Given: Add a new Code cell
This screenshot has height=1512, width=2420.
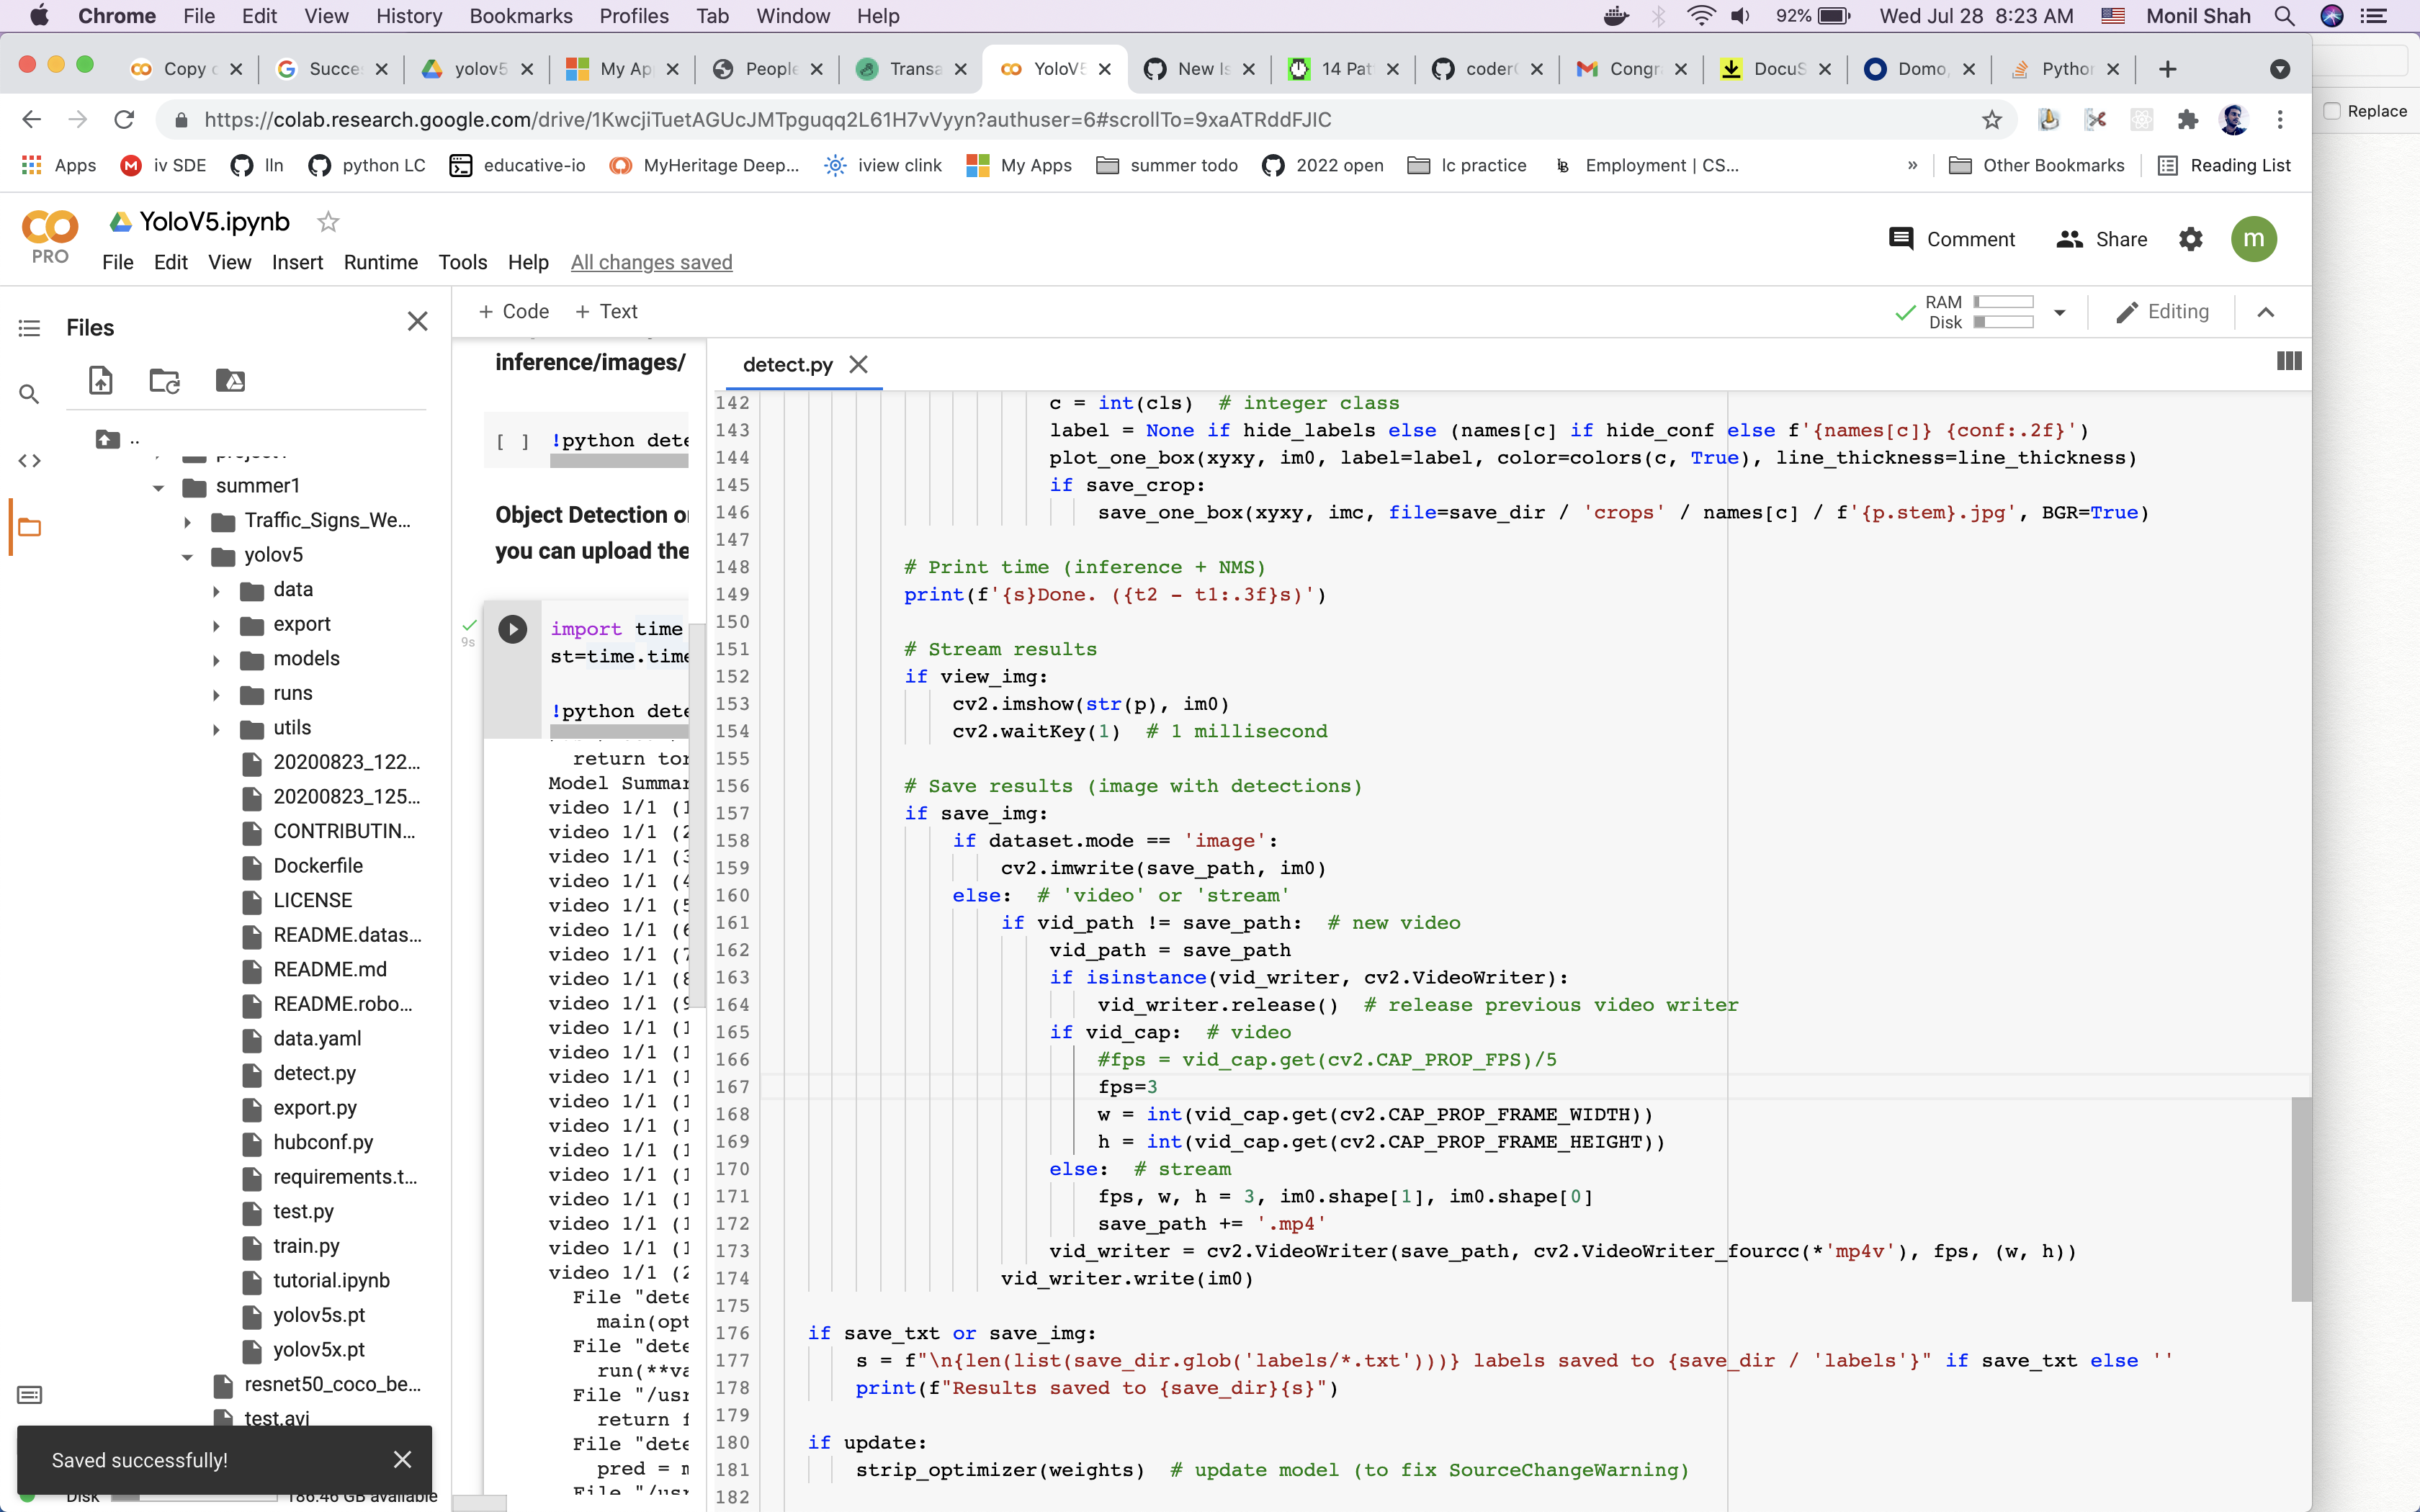Looking at the screenshot, I should [514, 312].
